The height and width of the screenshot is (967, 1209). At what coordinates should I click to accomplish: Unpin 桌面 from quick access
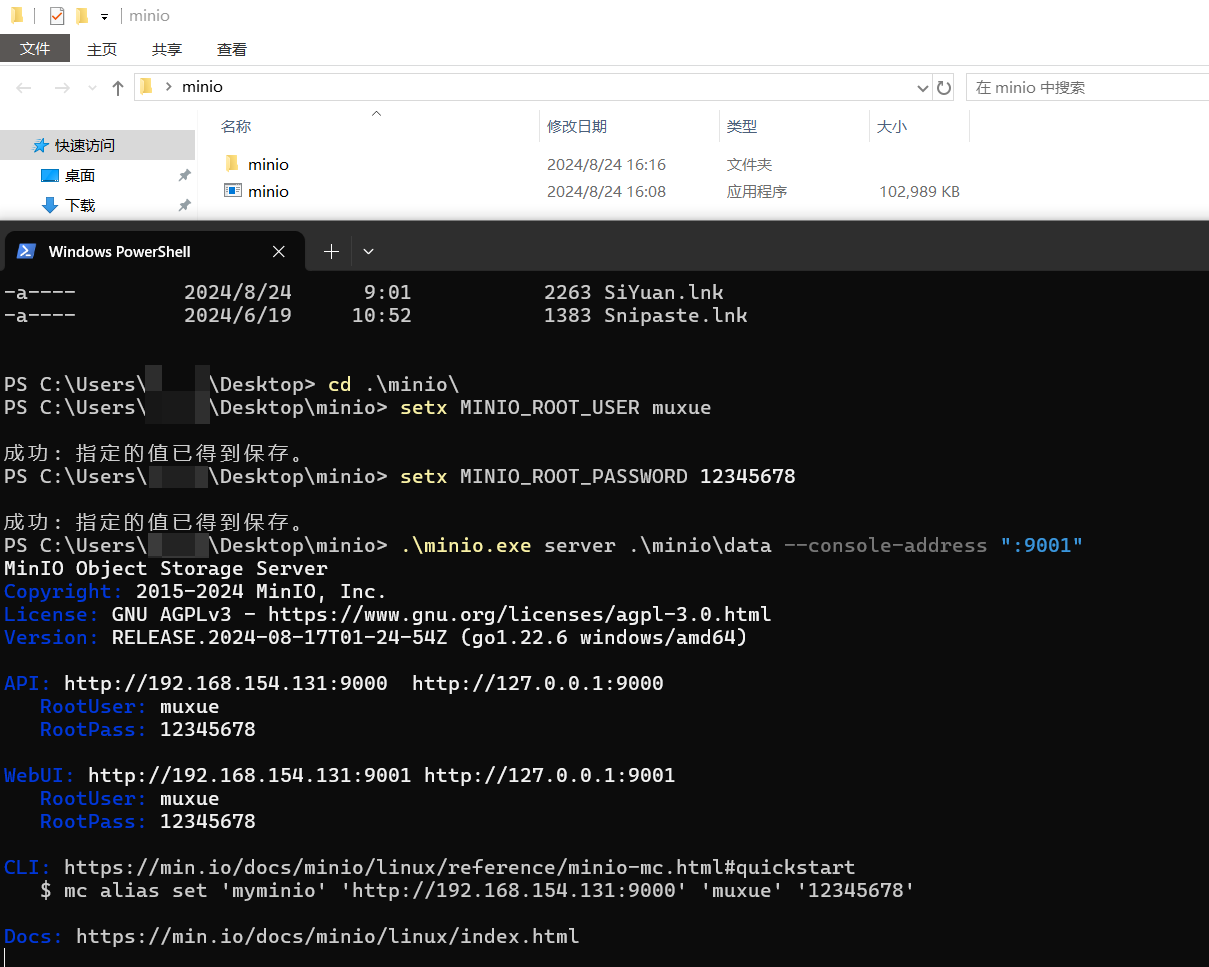pyautogui.click(x=184, y=174)
